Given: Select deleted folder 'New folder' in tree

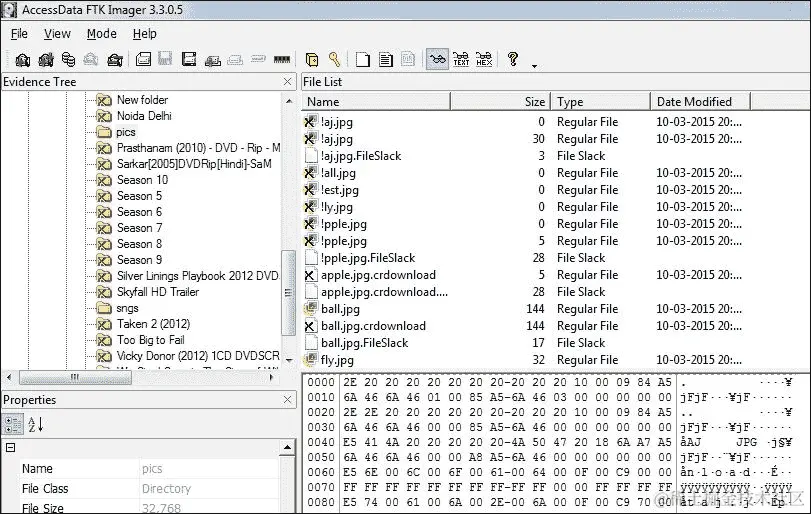Looking at the screenshot, I should click(x=142, y=100).
